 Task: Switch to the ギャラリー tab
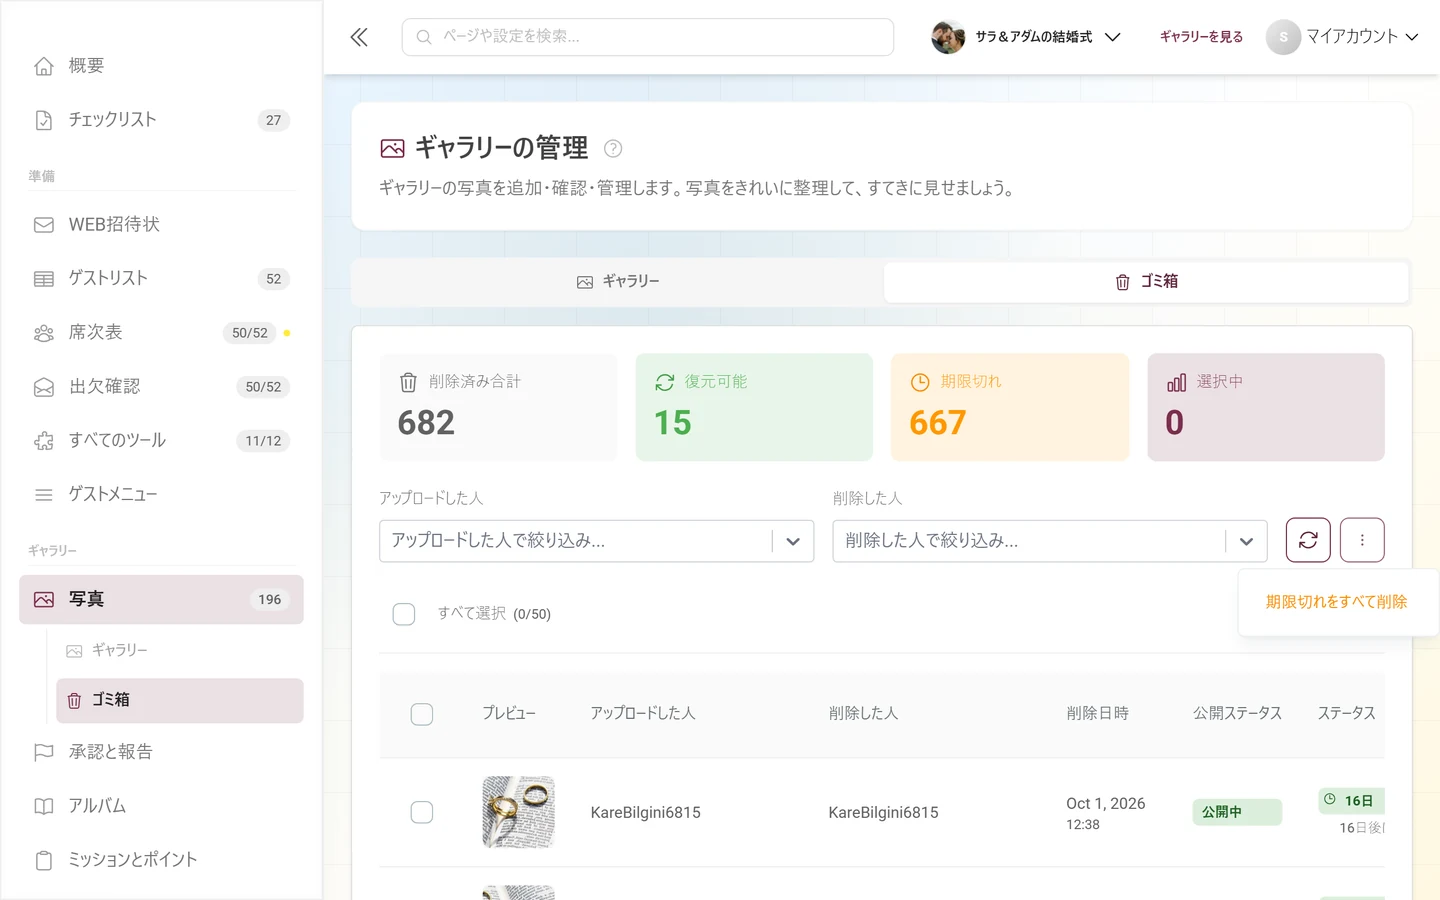coord(618,282)
